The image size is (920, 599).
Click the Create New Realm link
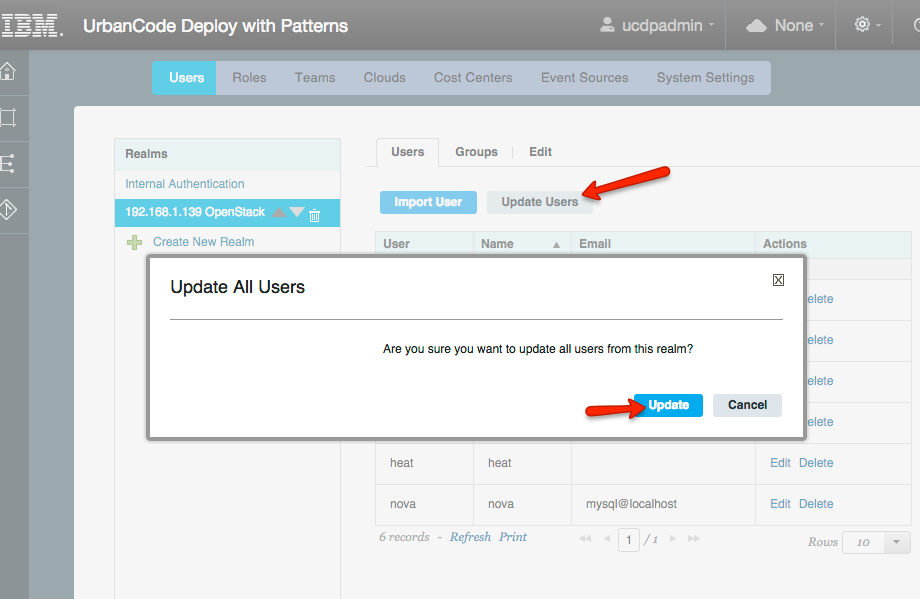204,242
